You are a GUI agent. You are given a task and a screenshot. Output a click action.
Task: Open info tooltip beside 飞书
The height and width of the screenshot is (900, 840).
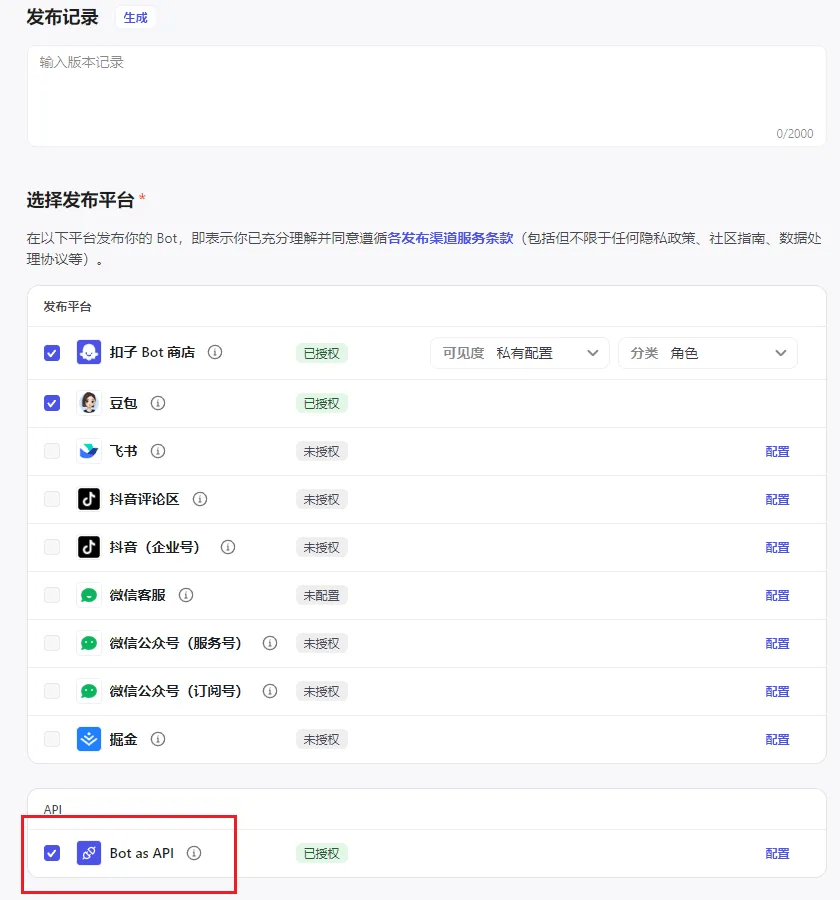[x=158, y=451]
